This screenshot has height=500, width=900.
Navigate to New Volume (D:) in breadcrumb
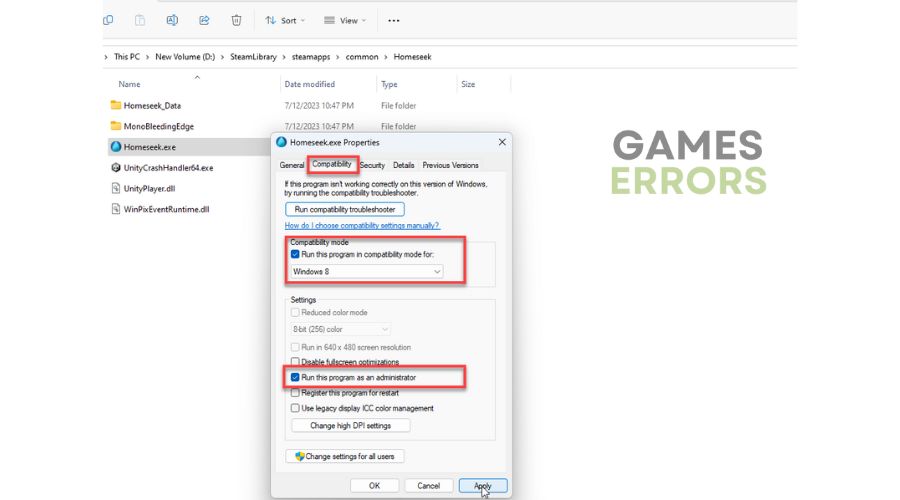[185, 57]
